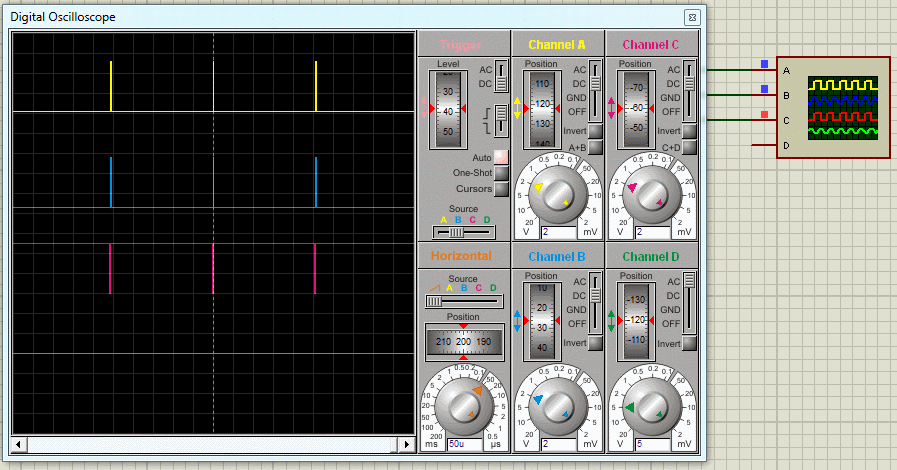Enable A+B sum button
Image resolution: width=897 pixels, height=470 pixels.
[x=596, y=148]
